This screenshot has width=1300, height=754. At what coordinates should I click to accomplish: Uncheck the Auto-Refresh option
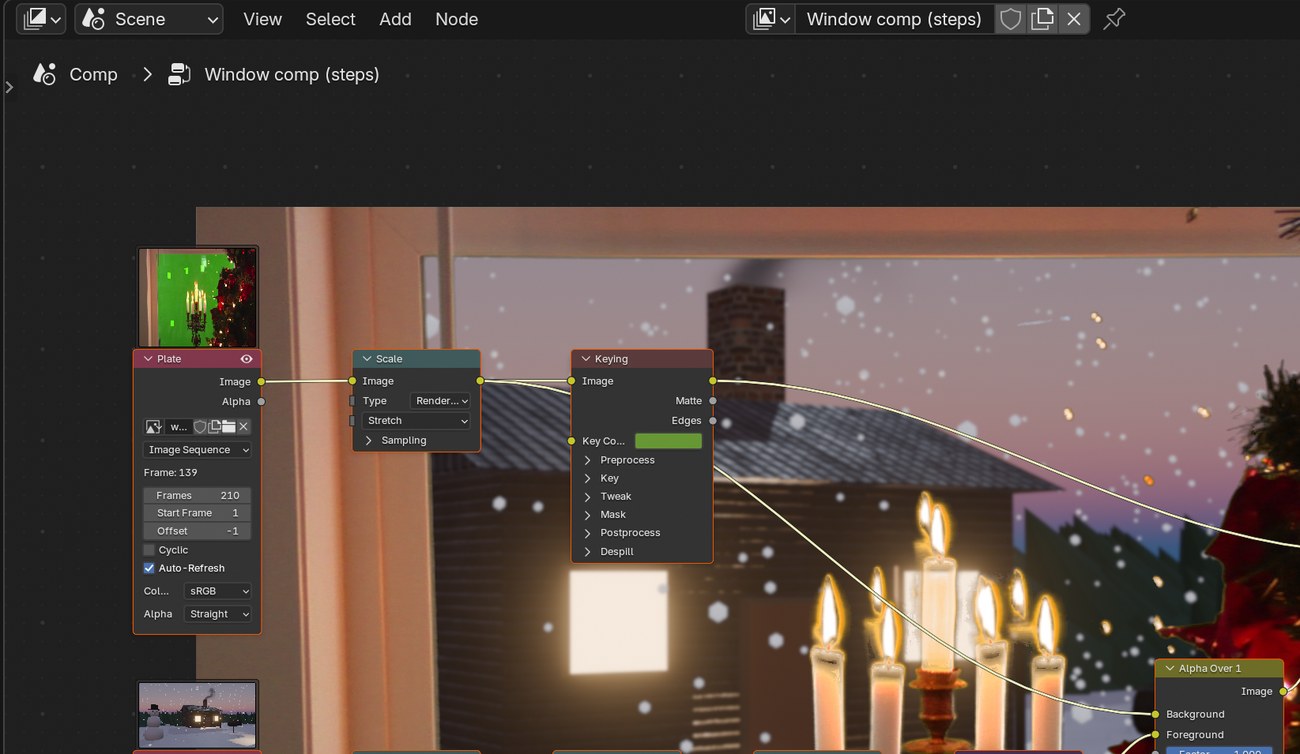point(149,568)
